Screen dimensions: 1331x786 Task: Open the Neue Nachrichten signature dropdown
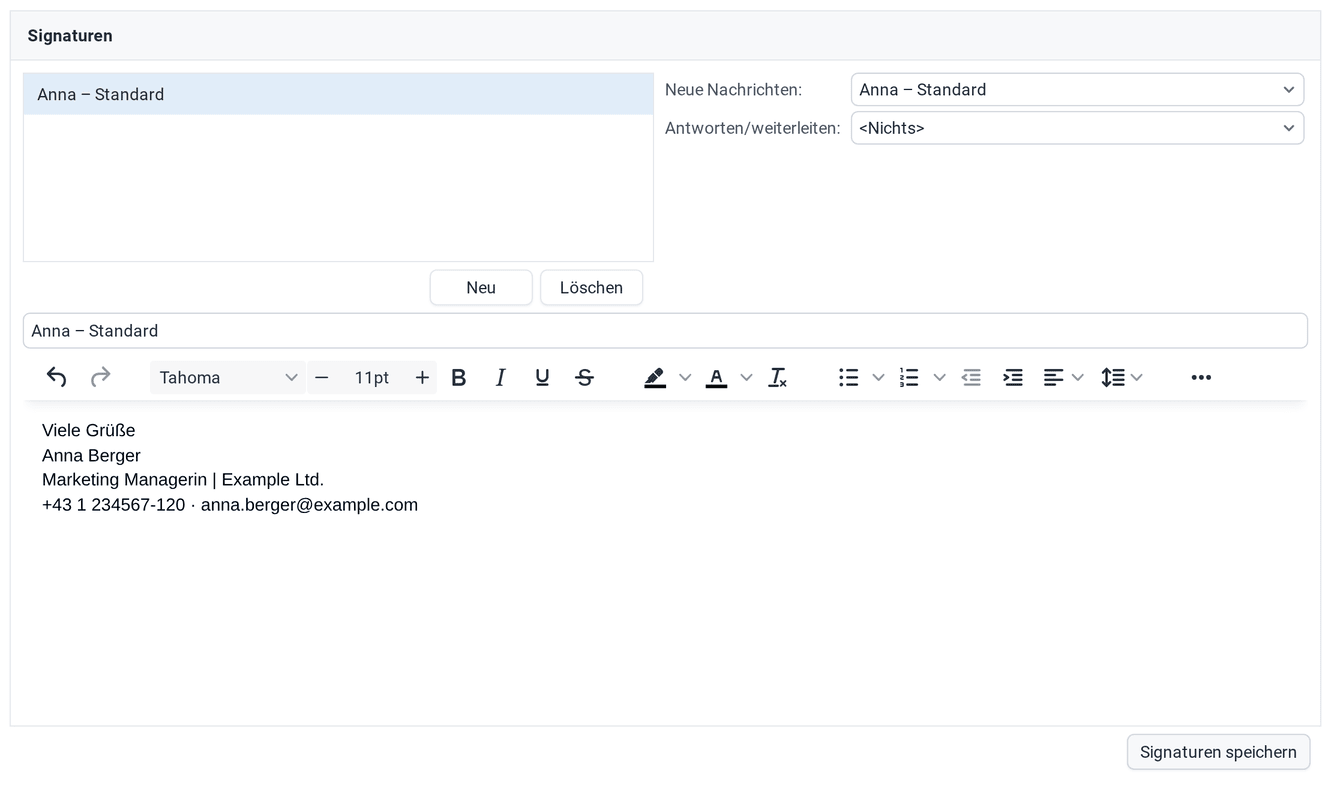point(1077,89)
